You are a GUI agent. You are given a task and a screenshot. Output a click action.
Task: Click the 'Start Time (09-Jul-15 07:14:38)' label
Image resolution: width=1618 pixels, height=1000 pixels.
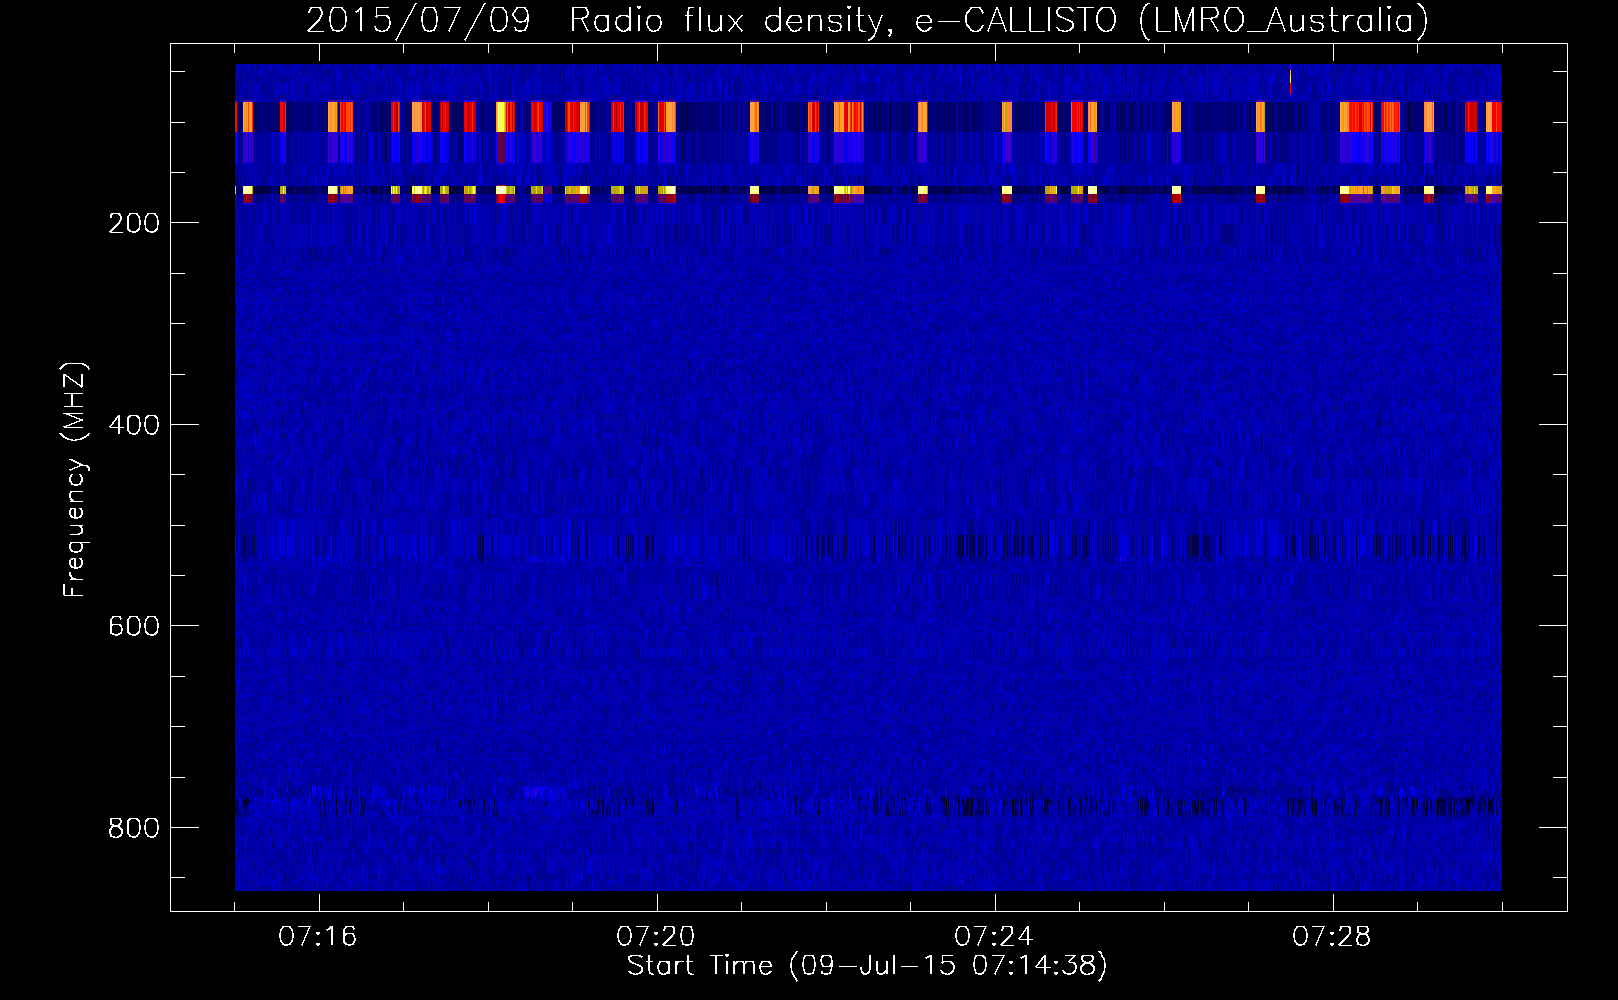click(867, 966)
